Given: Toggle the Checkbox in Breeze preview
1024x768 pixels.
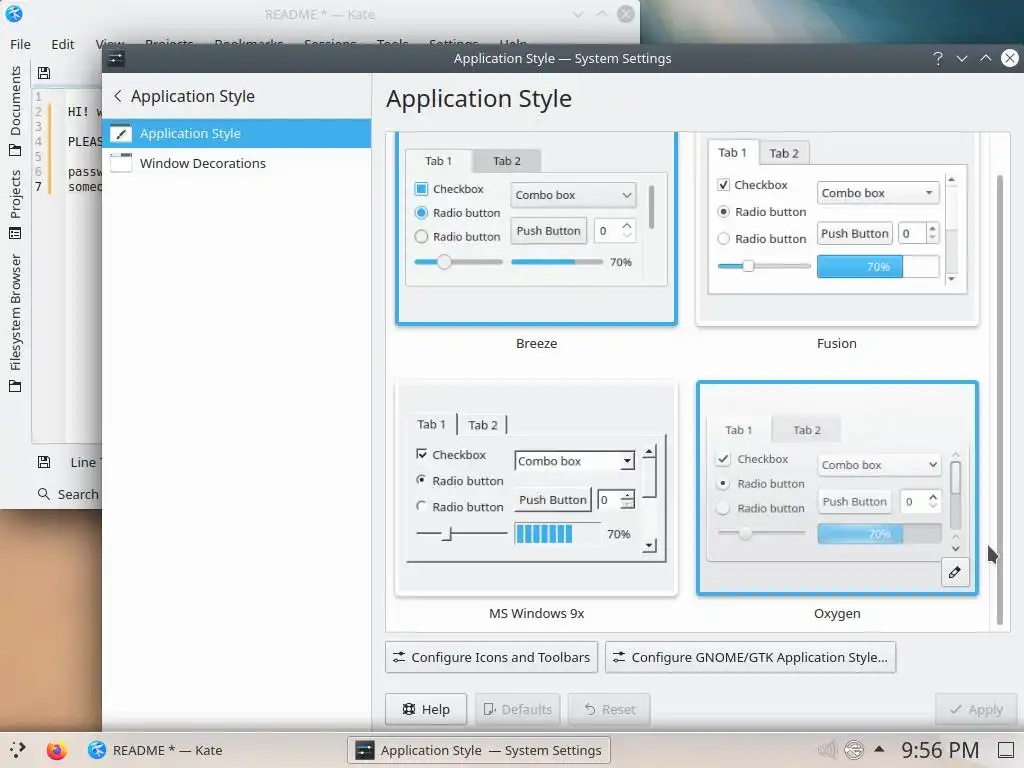Looking at the screenshot, I should 421,189.
